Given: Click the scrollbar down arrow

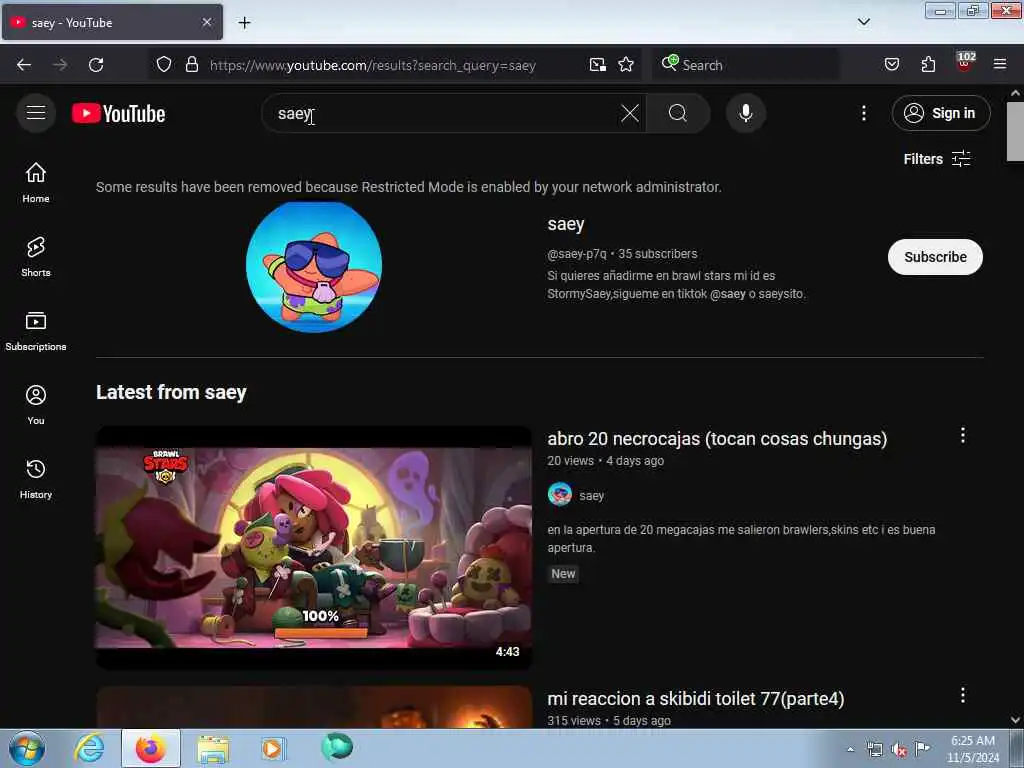Looking at the screenshot, I should pos(1015,720).
